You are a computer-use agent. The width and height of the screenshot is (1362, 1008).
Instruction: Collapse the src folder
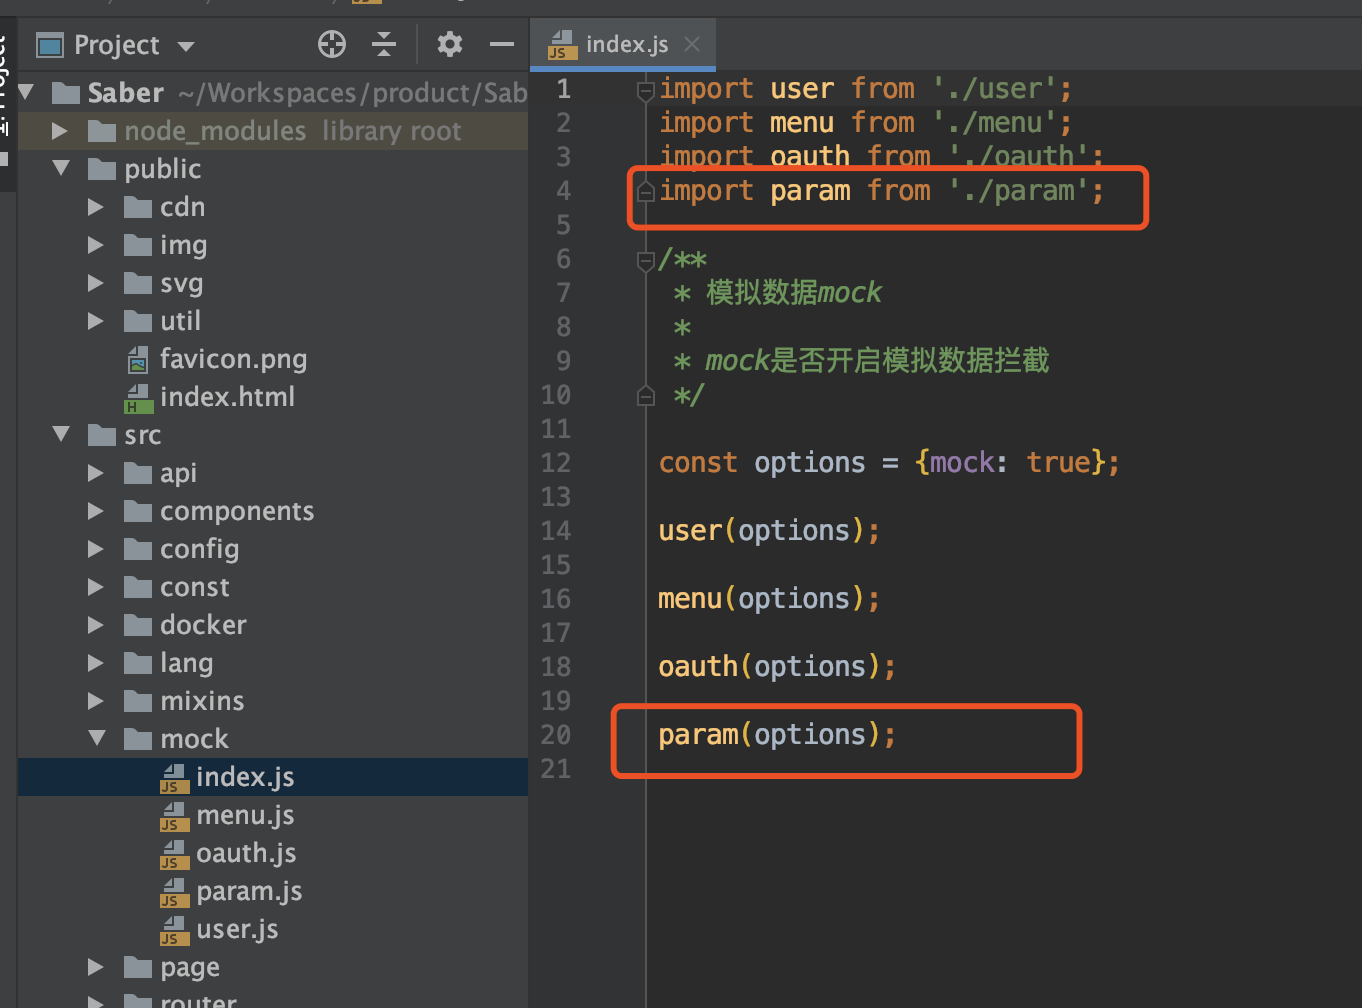[x=62, y=434]
